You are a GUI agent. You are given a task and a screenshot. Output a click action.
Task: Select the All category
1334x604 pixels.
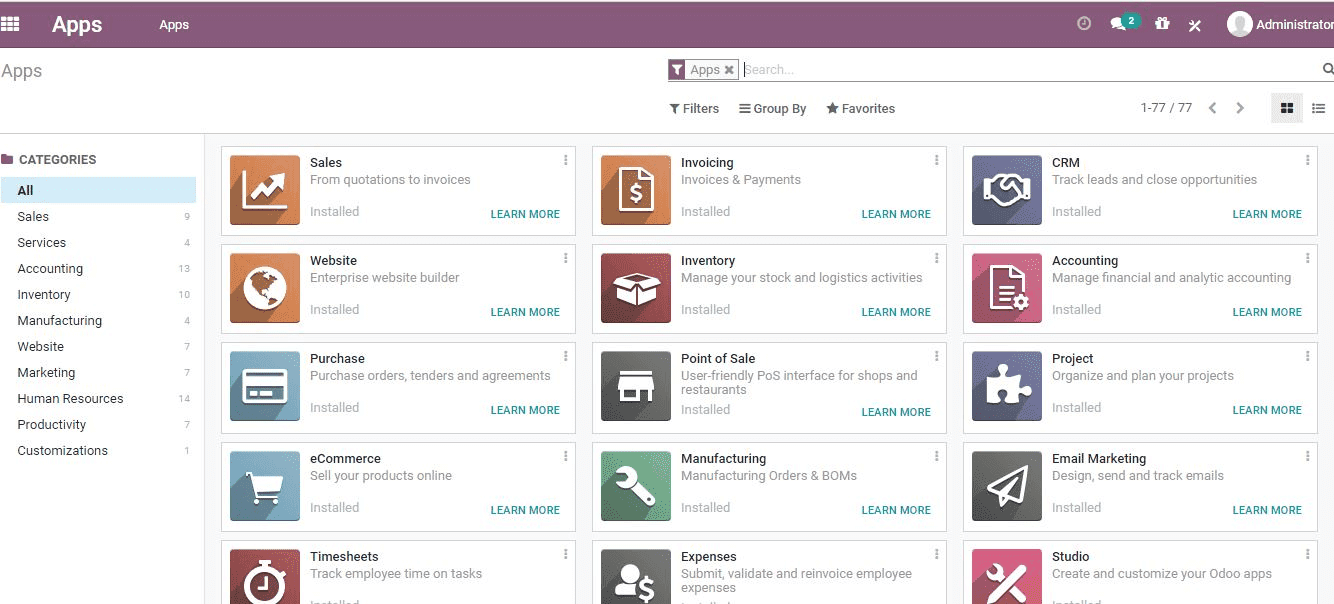(98, 190)
